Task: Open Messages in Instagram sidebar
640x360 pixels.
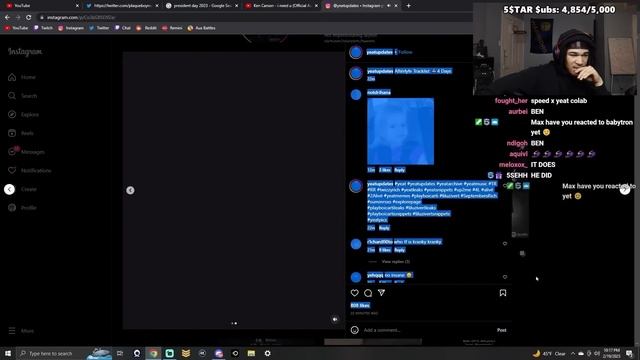Action: coord(26,152)
